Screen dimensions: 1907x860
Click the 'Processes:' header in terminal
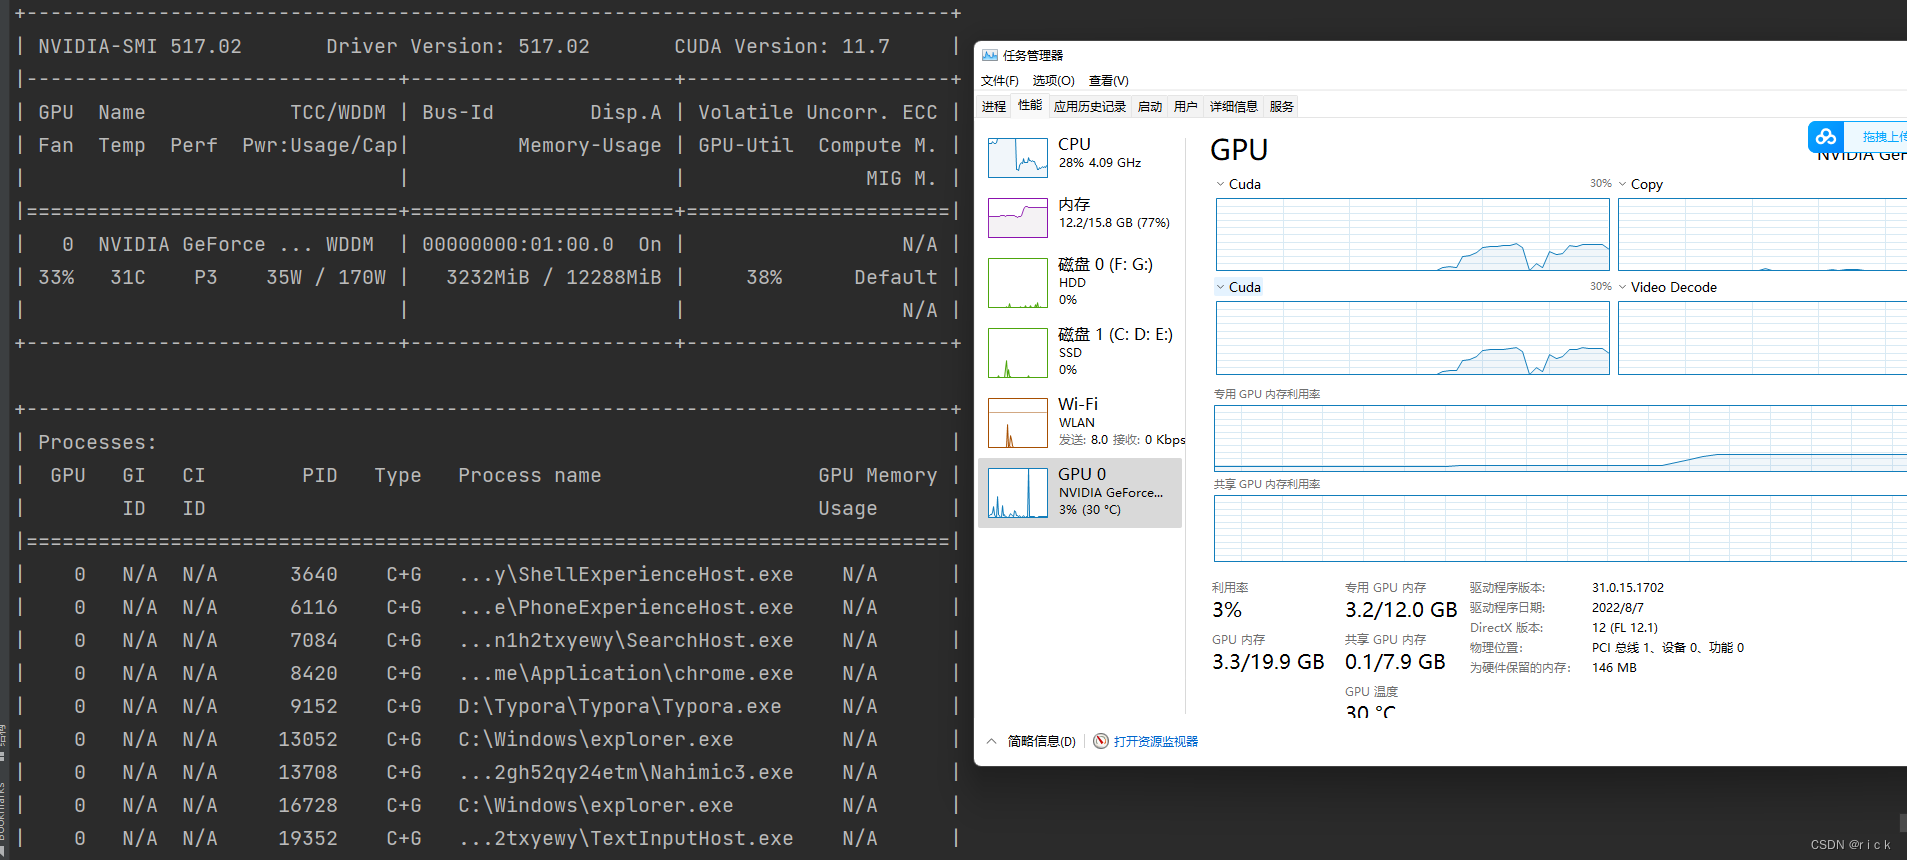click(x=97, y=442)
